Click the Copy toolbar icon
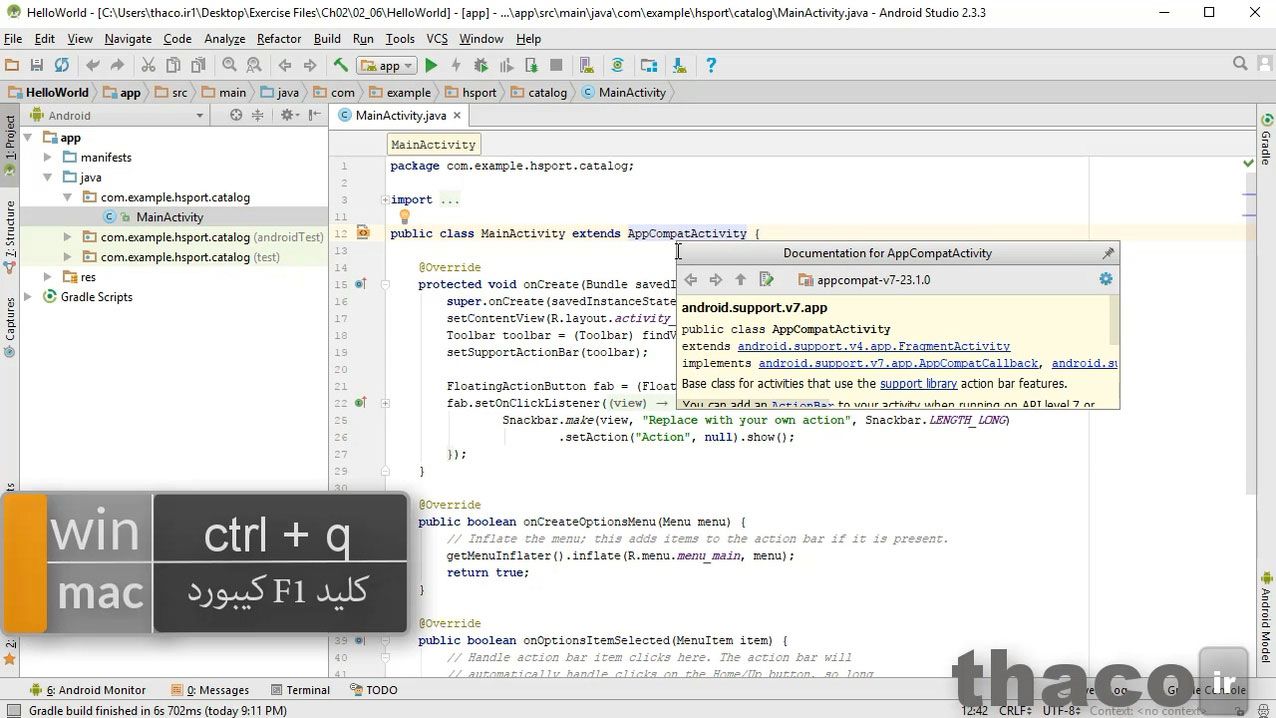Image resolution: width=1276 pixels, height=718 pixels. click(173, 65)
